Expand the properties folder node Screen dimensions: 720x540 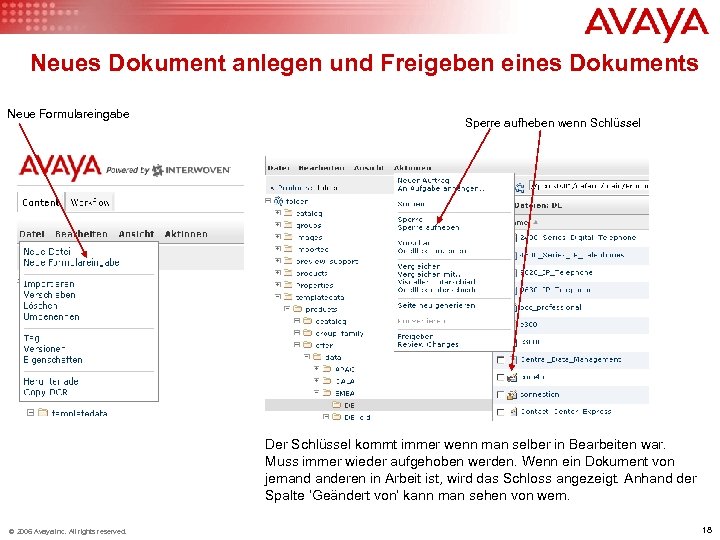(278, 285)
